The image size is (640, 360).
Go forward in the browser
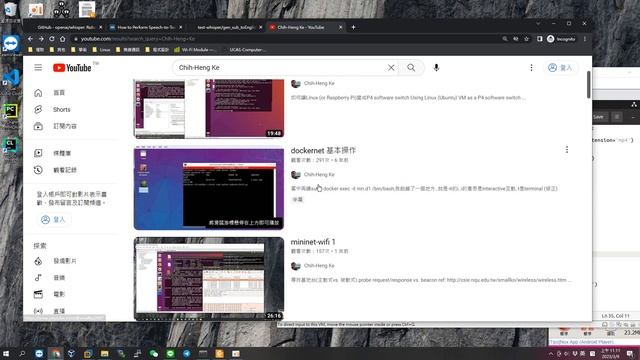(x=41, y=39)
